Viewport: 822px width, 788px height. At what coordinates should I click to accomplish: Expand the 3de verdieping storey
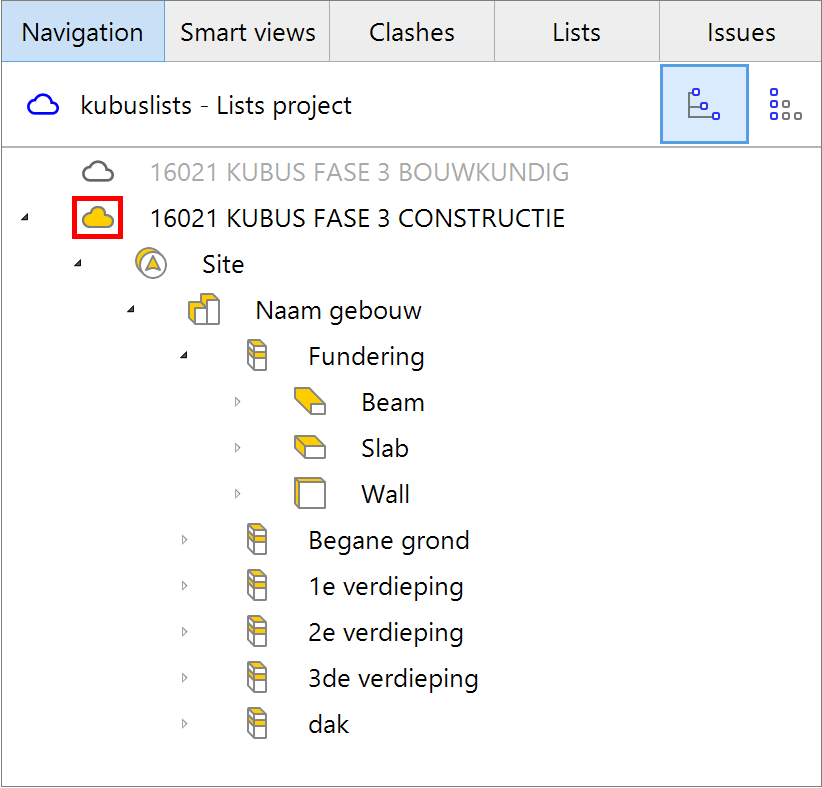click(185, 678)
